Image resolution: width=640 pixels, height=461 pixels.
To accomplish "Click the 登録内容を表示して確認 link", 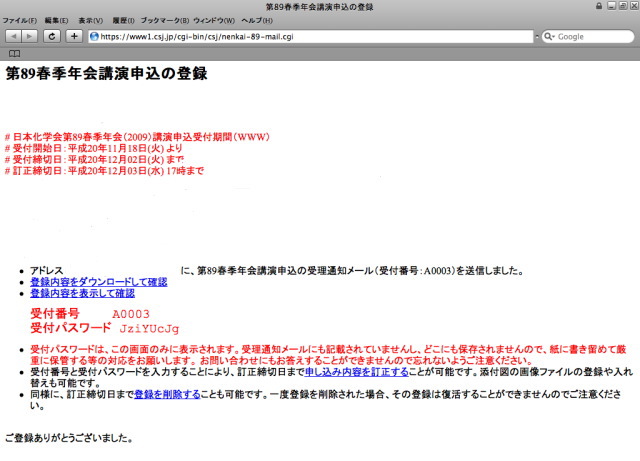I will click(x=82, y=294).
